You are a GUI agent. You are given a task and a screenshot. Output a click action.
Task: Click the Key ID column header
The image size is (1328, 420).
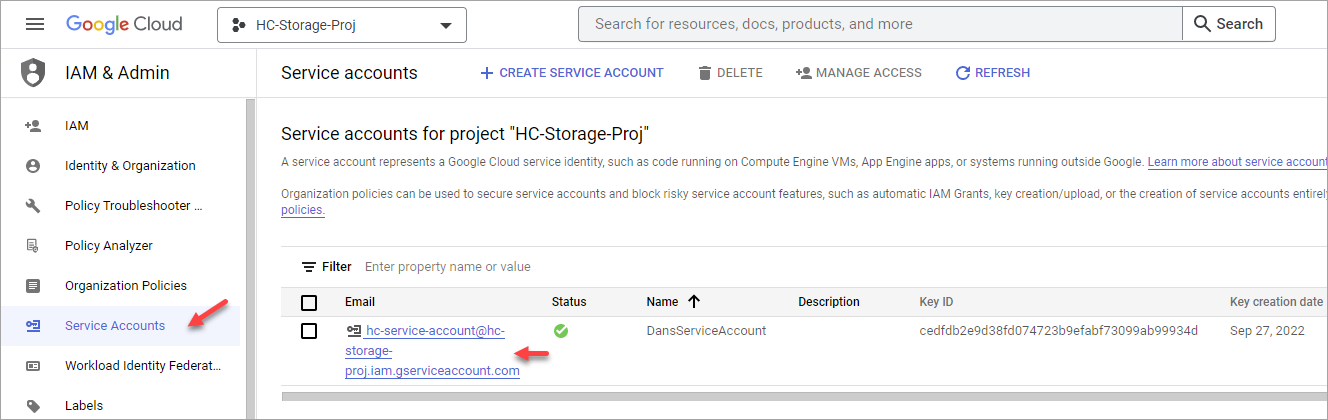coord(936,302)
